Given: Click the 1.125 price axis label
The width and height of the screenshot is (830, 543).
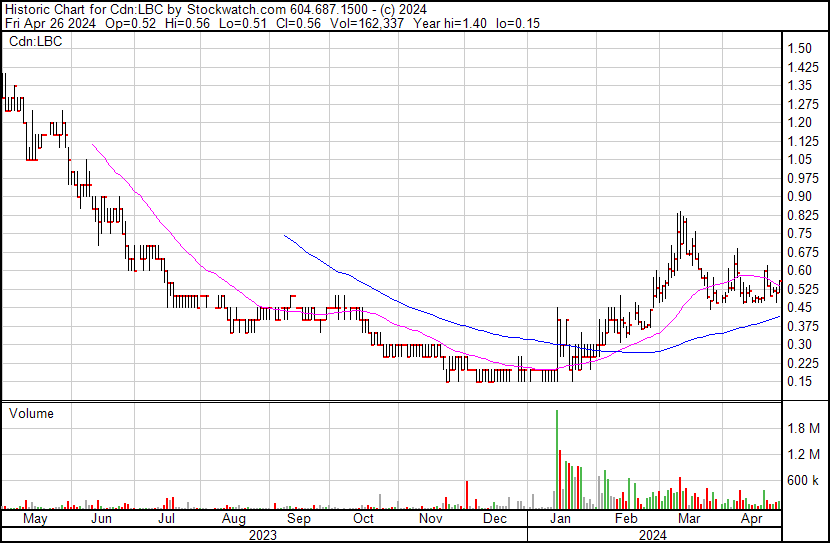Looking at the screenshot, I should (x=803, y=141).
